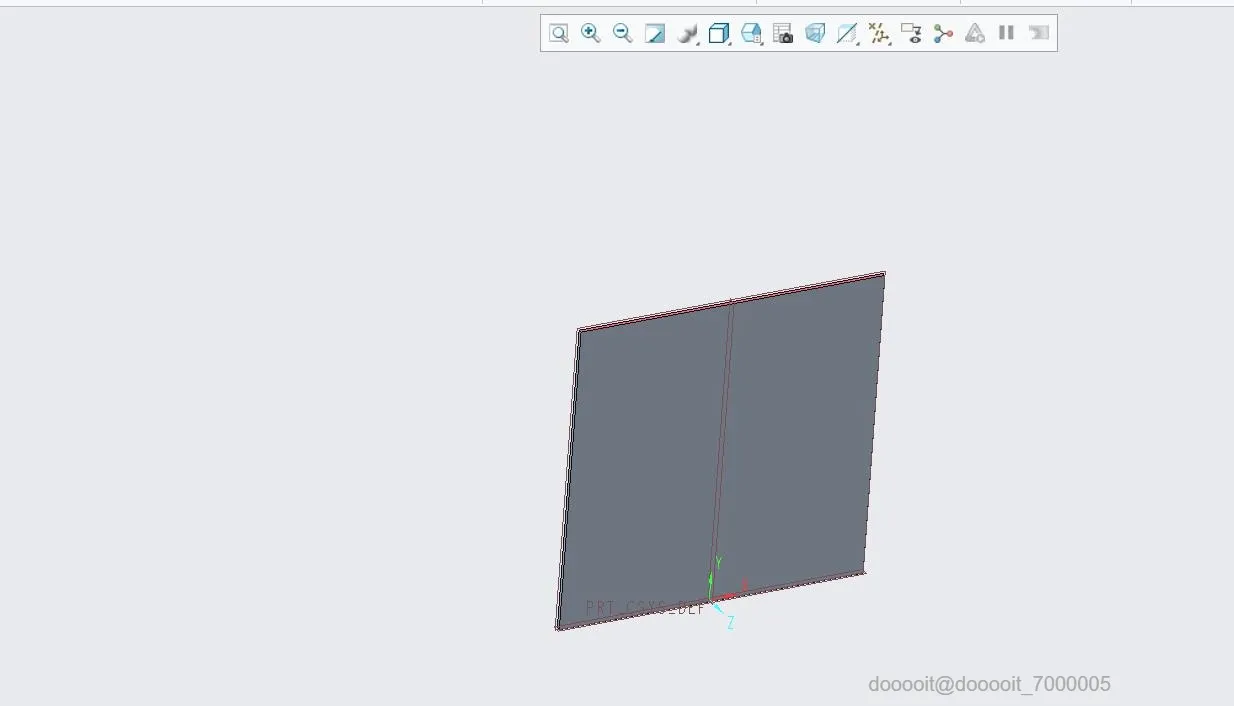Click the Zoom Out magnifier icon

point(623,33)
